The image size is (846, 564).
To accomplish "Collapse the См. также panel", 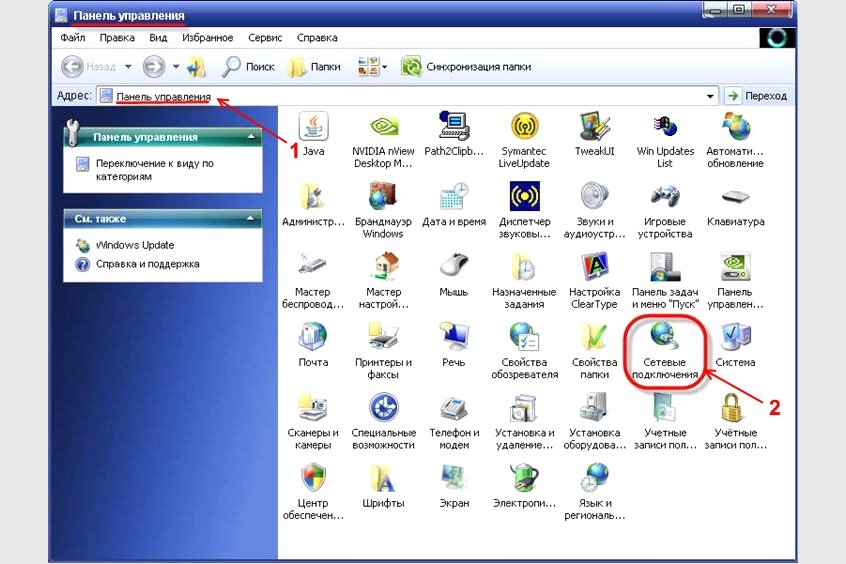I will (x=250, y=219).
